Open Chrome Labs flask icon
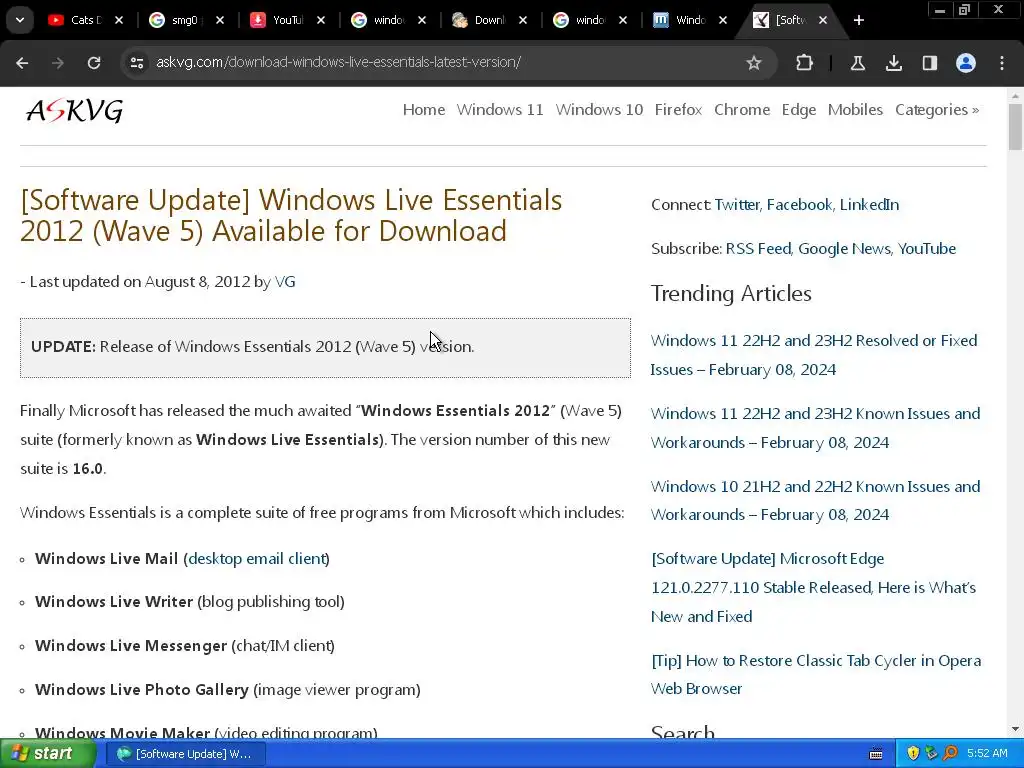This screenshot has height=768, width=1024. point(857,63)
